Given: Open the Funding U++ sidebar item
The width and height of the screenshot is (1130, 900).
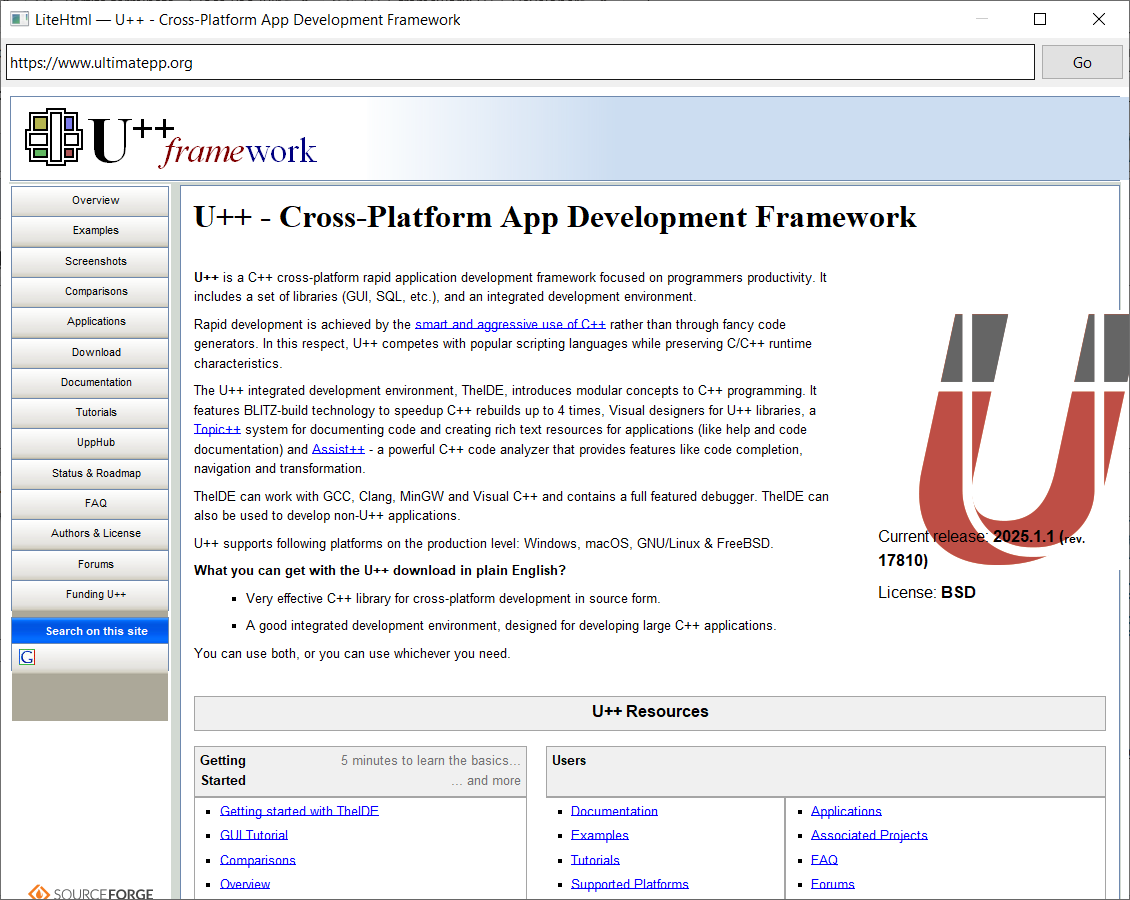Looking at the screenshot, I should click(x=90, y=594).
